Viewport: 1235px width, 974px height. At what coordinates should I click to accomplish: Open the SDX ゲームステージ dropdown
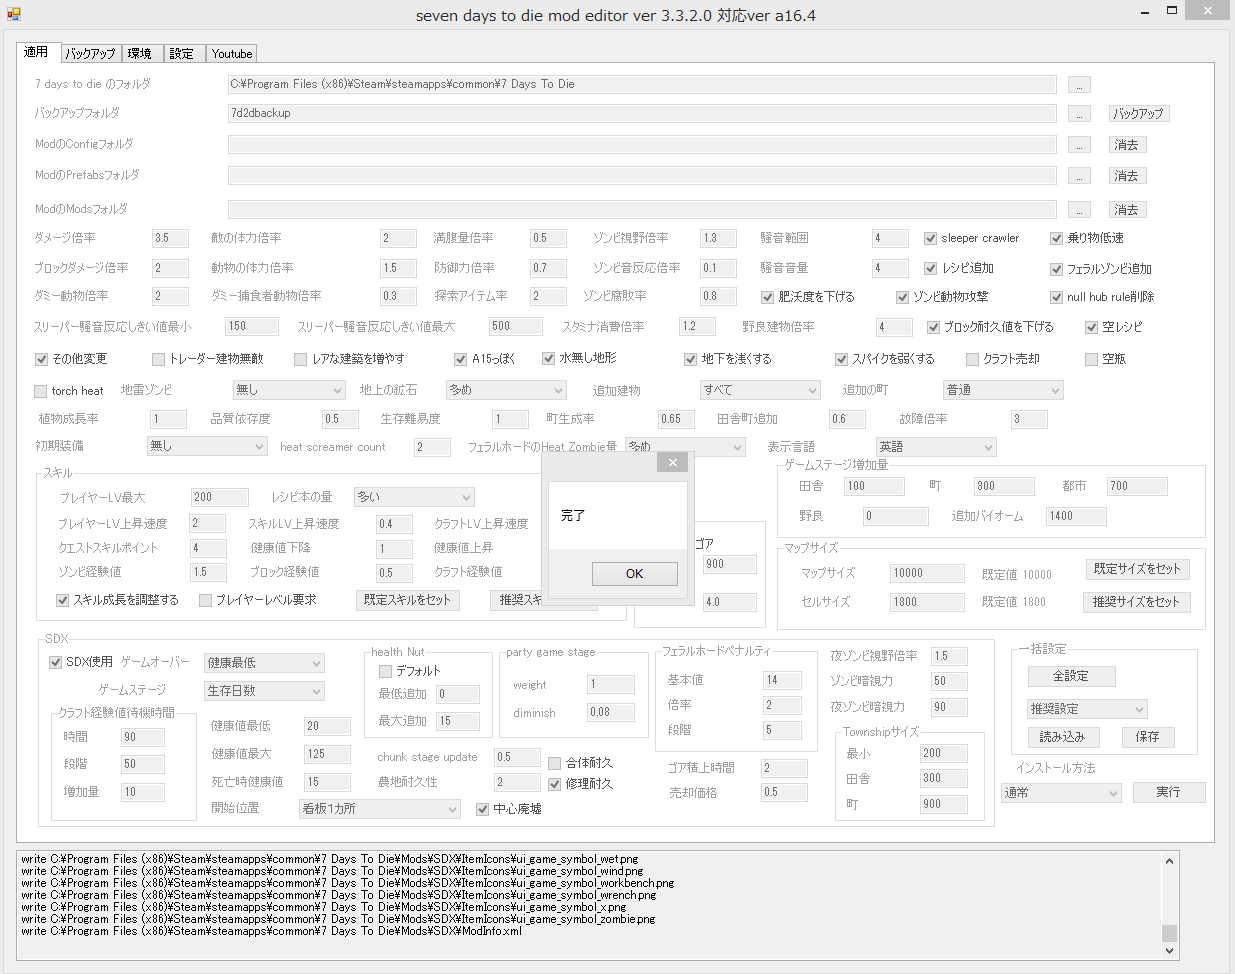(x=264, y=691)
